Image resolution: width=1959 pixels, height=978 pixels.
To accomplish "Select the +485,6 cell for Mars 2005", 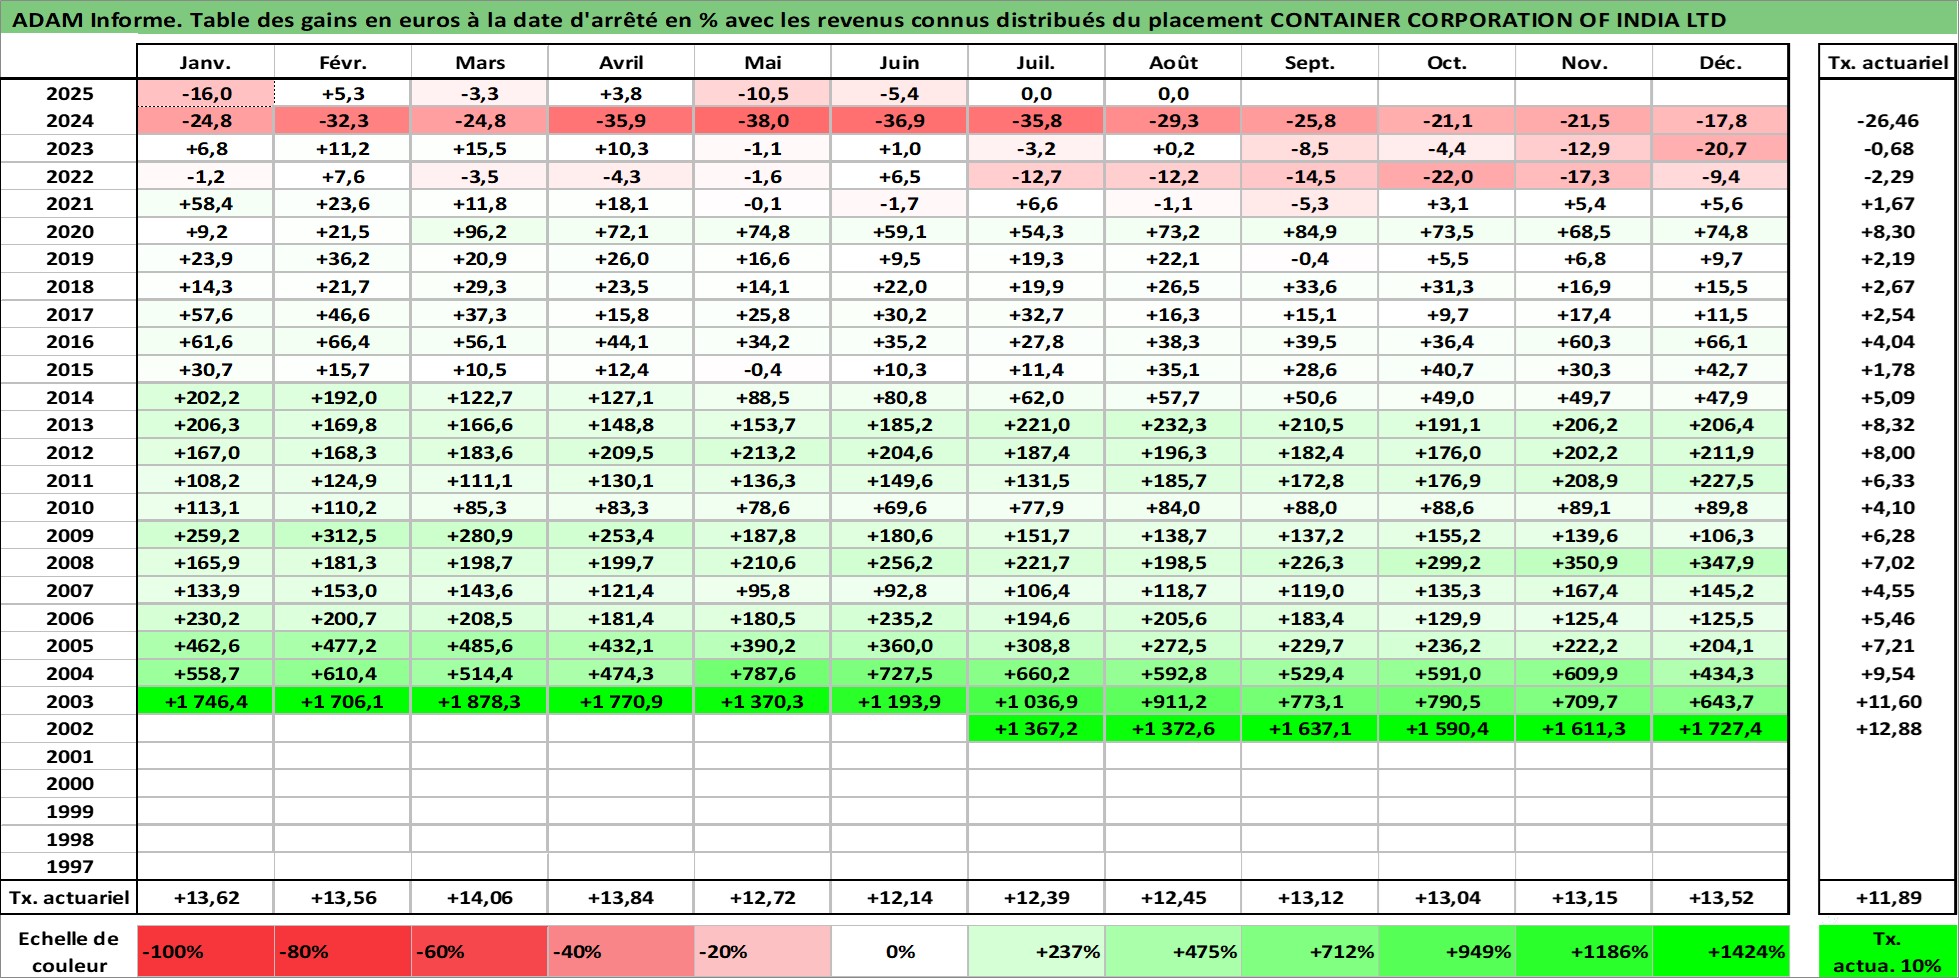I will coord(479,646).
